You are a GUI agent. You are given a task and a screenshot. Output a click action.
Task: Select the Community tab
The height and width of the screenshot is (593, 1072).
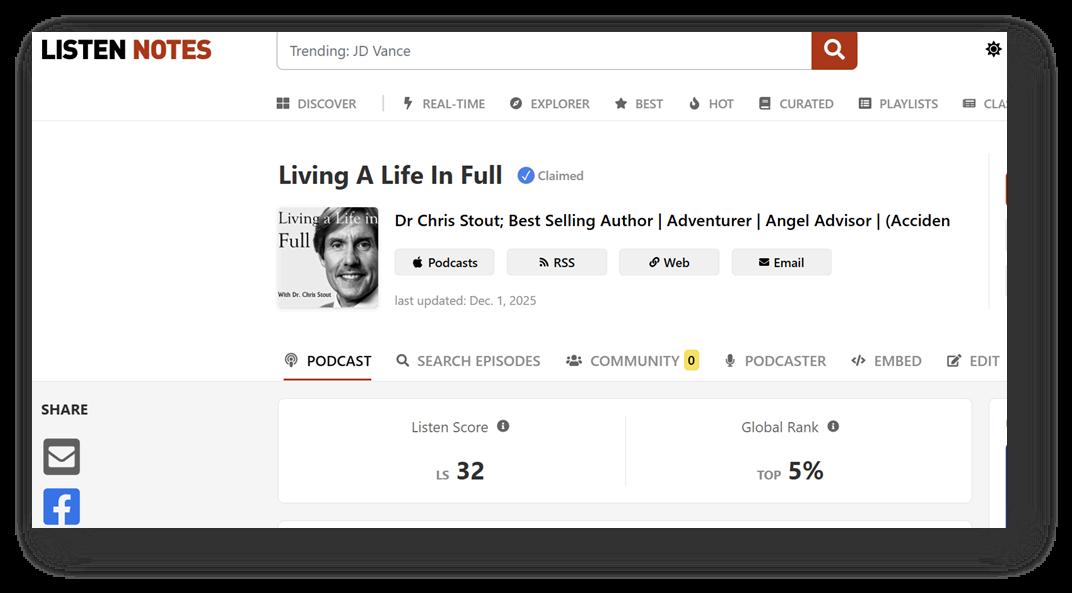[632, 361]
